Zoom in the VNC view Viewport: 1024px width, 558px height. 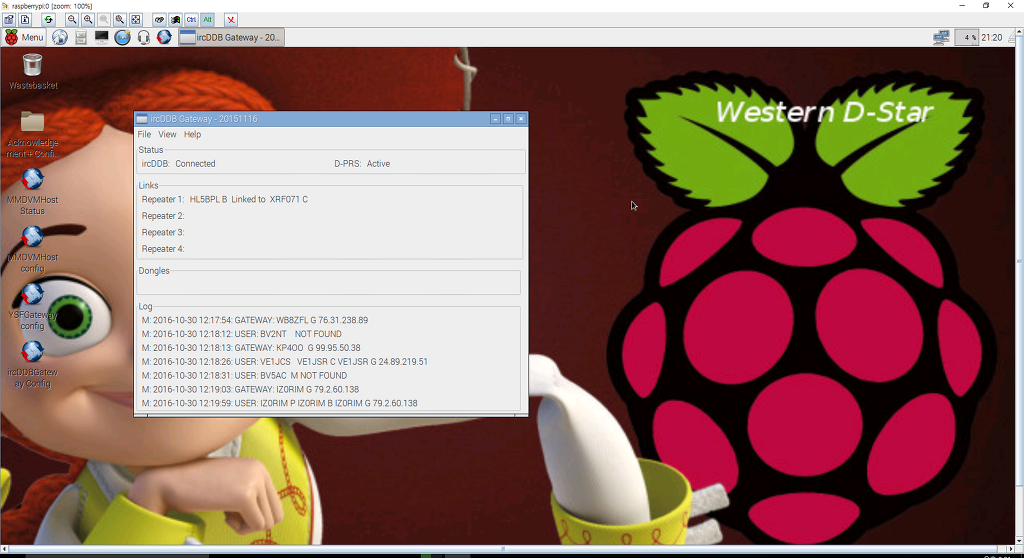88,20
